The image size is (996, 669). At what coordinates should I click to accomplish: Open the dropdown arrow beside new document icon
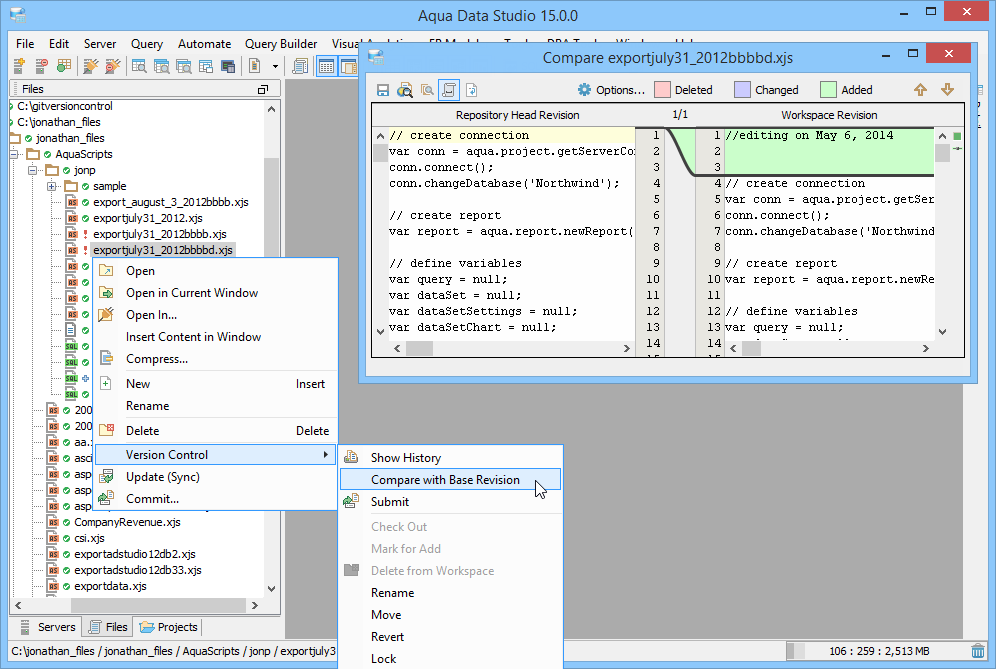click(275, 65)
